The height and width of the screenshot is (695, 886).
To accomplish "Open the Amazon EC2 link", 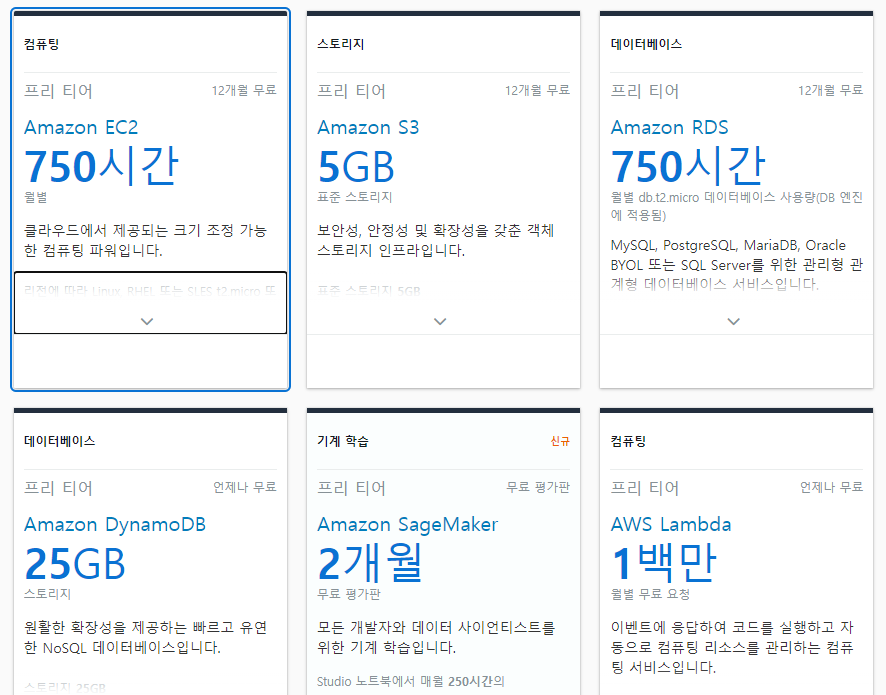I will pos(81,127).
